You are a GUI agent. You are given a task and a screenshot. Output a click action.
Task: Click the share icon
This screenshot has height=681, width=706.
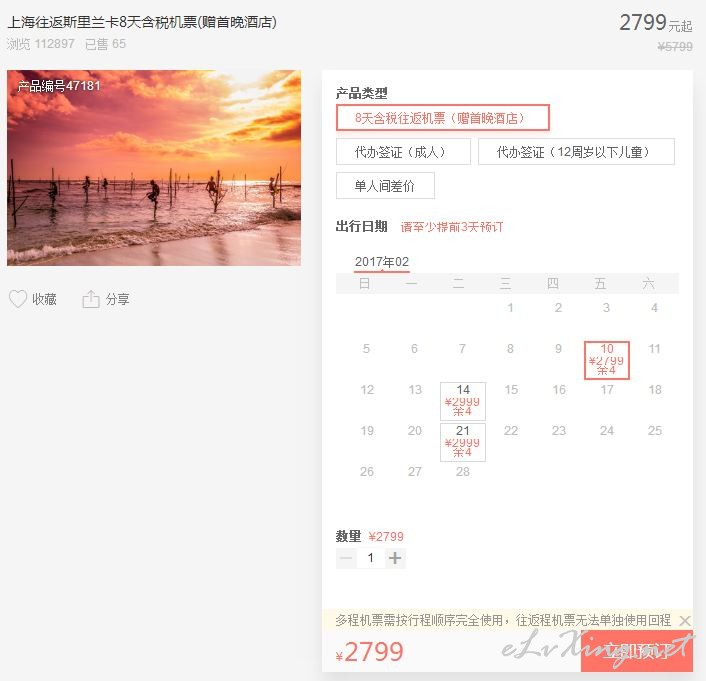91,299
